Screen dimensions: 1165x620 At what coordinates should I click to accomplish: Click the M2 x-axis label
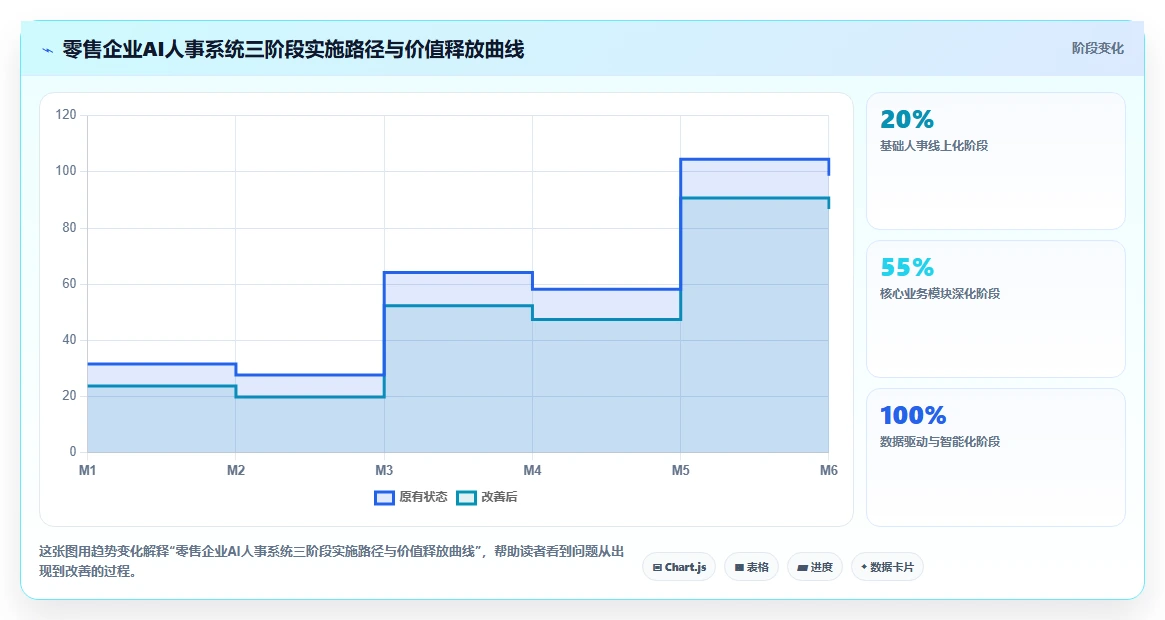tap(236, 471)
